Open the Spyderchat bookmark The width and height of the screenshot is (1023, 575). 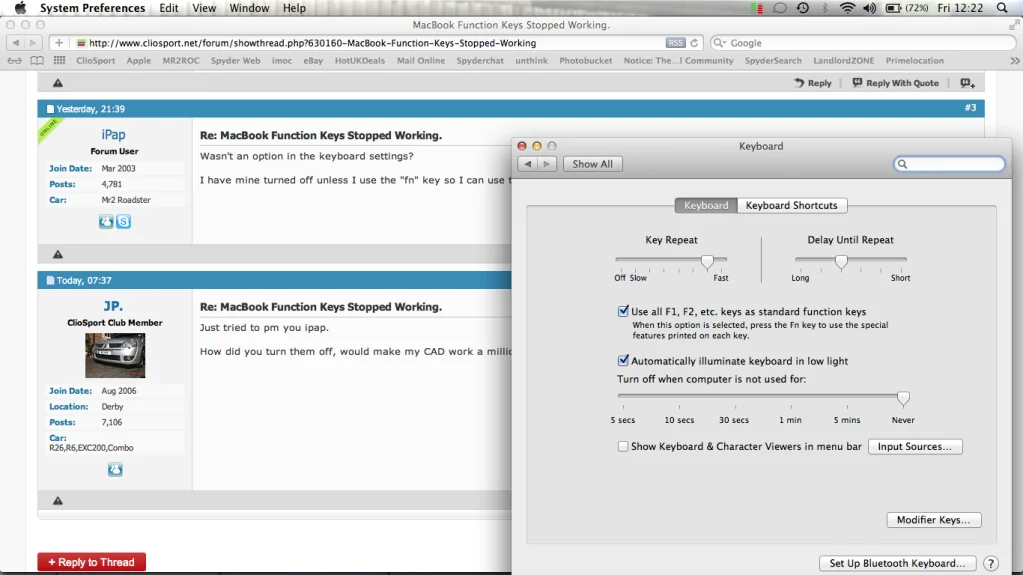(x=480, y=61)
